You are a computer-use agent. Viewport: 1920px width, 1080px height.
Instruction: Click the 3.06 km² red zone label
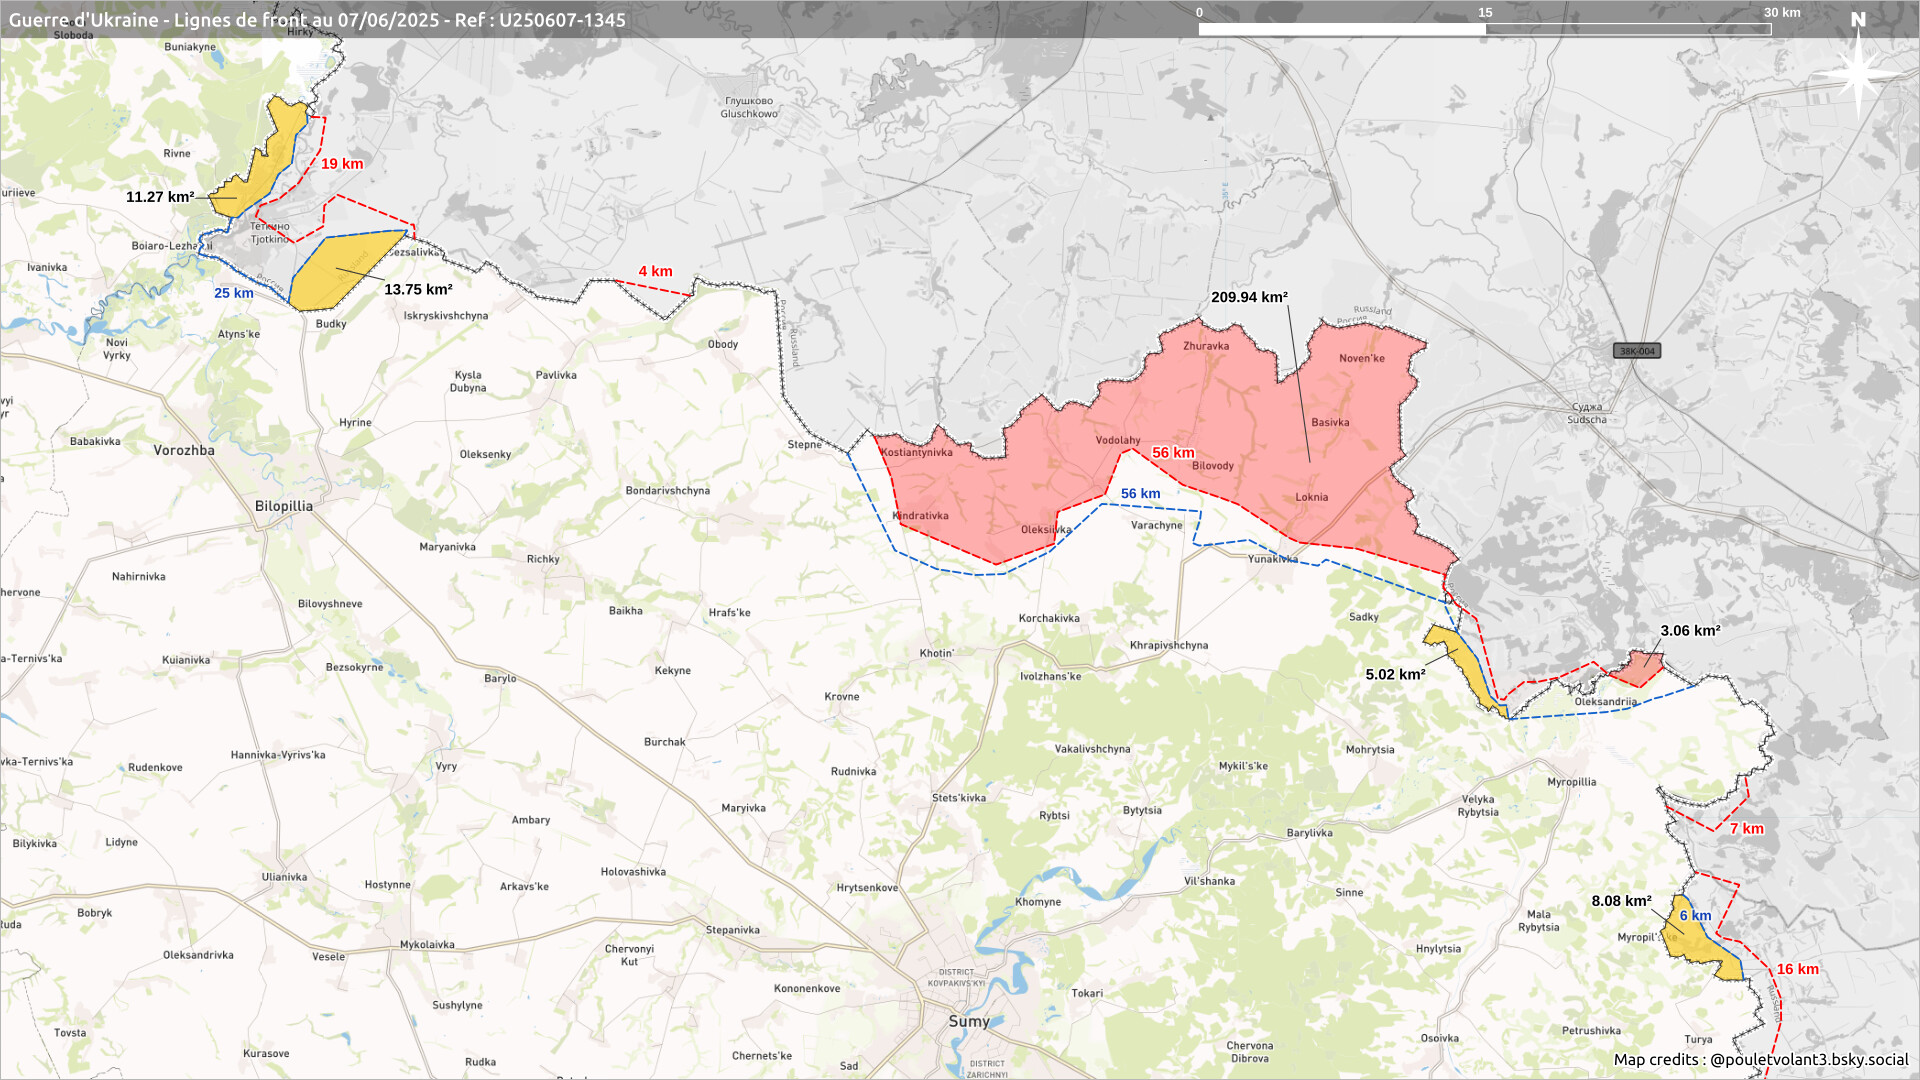(1690, 631)
